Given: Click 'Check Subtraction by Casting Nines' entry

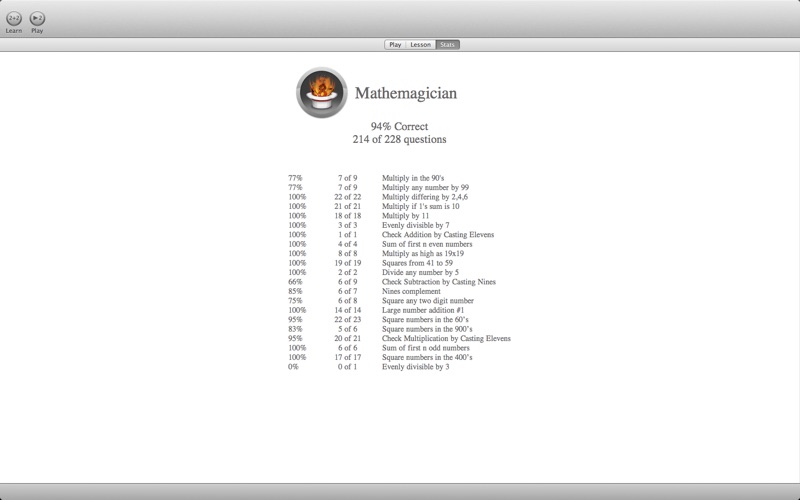Looking at the screenshot, I should click(x=438, y=282).
